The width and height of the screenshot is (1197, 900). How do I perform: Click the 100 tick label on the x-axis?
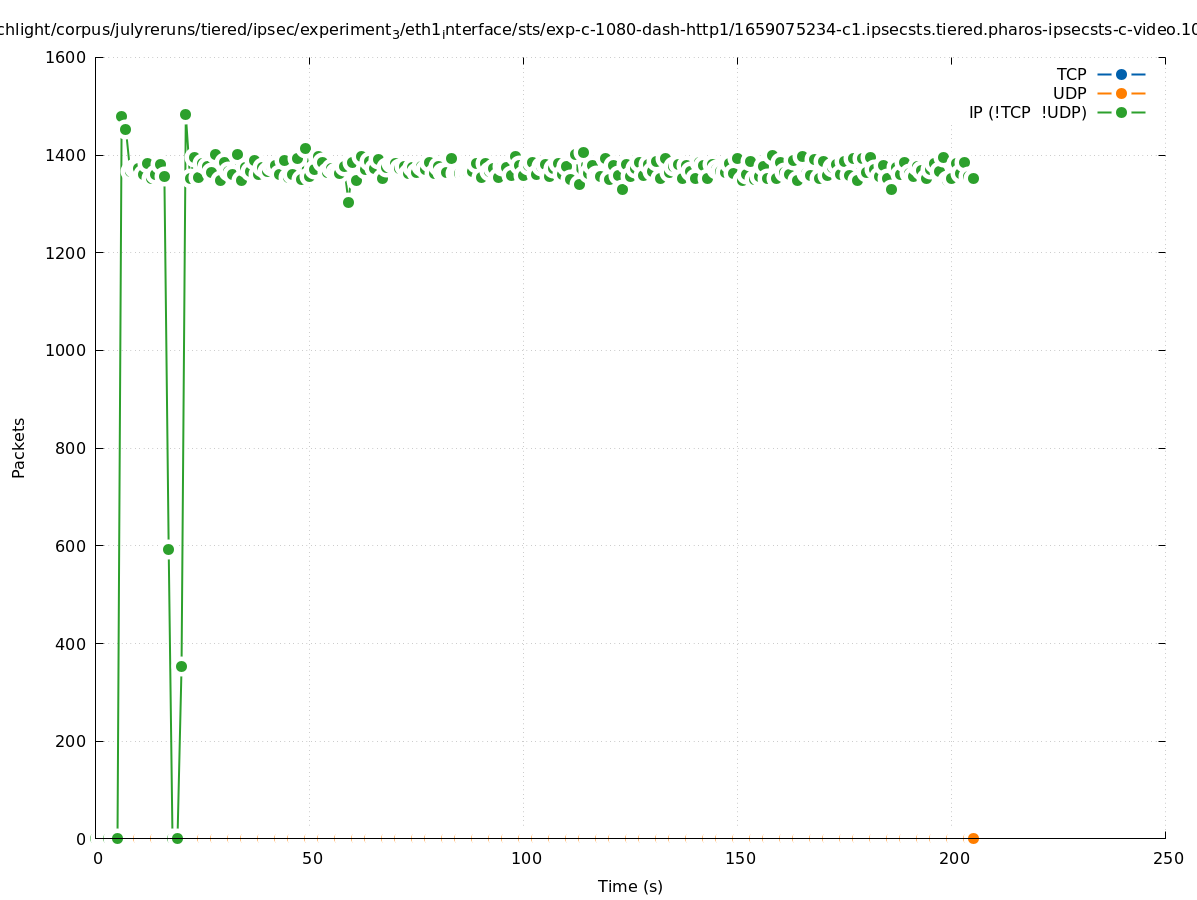526,858
